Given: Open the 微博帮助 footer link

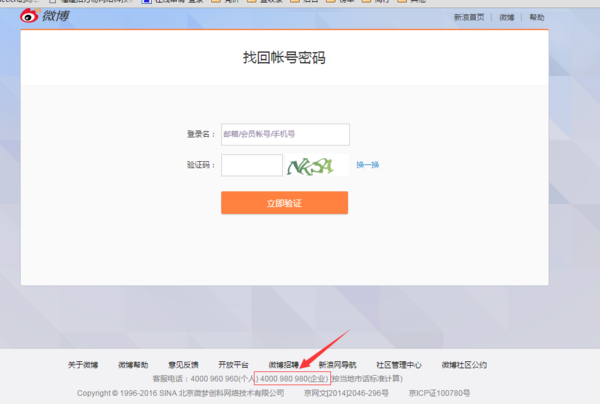Looking at the screenshot, I should click(x=133, y=365).
